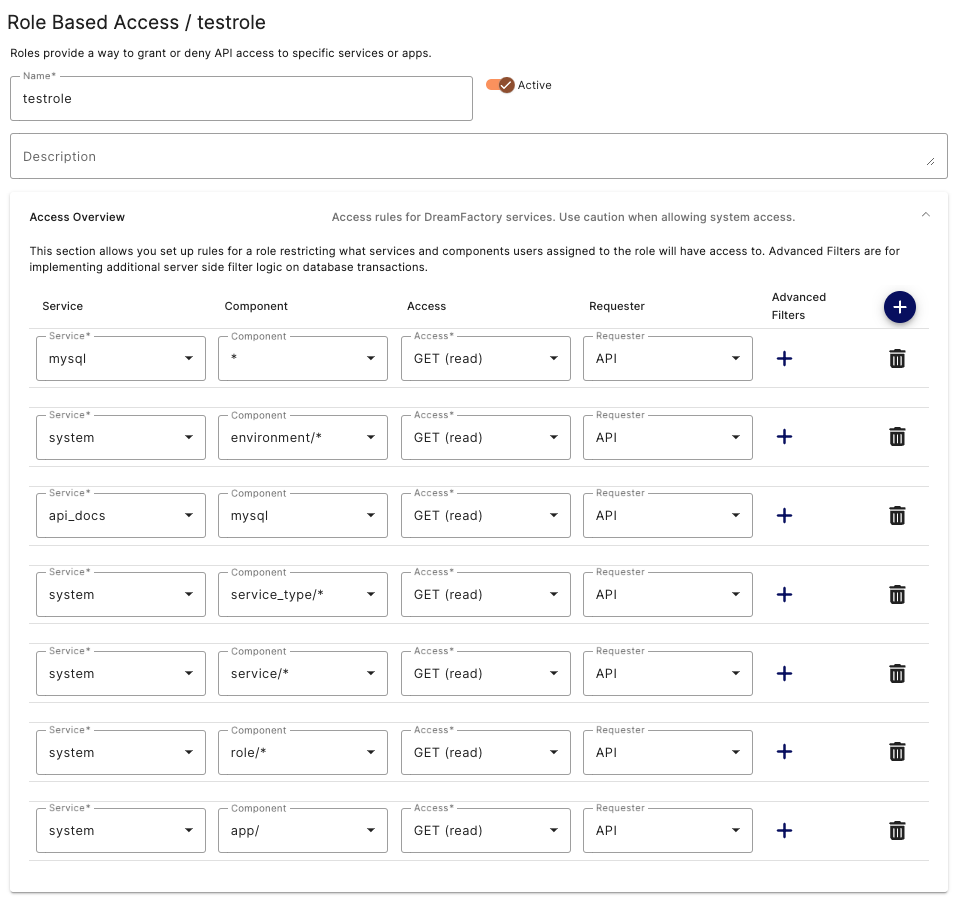Remove the api_docs access rule
This screenshot has width=957, height=900.
click(x=897, y=516)
